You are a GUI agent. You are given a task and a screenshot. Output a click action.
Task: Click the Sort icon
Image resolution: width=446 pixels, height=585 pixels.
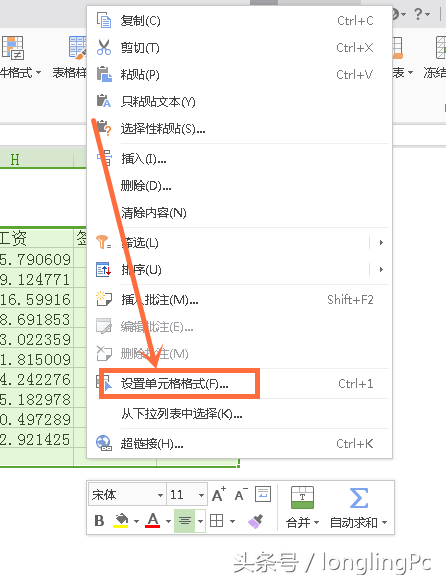pyautogui.click(x=103, y=269)
